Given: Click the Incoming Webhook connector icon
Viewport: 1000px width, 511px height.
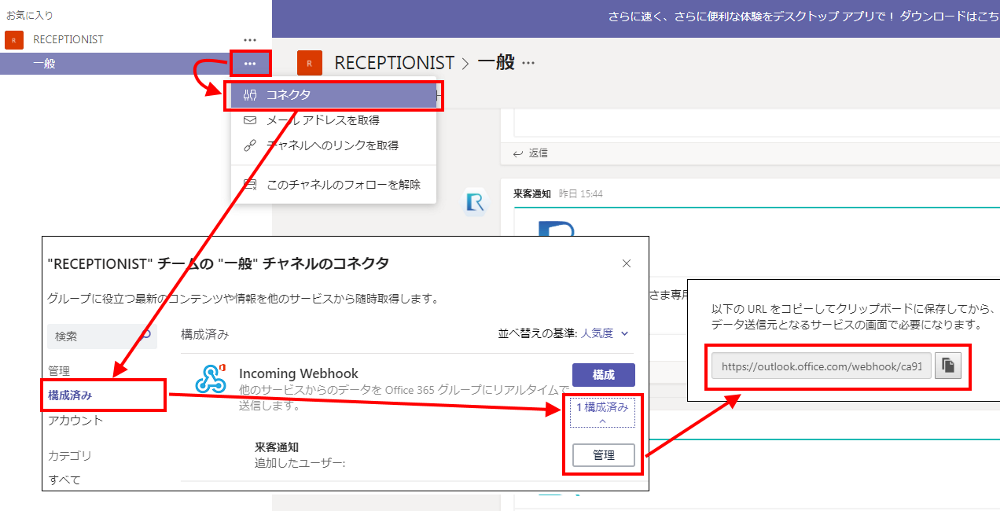Looking at the screenshot, I should pos(210,378).
